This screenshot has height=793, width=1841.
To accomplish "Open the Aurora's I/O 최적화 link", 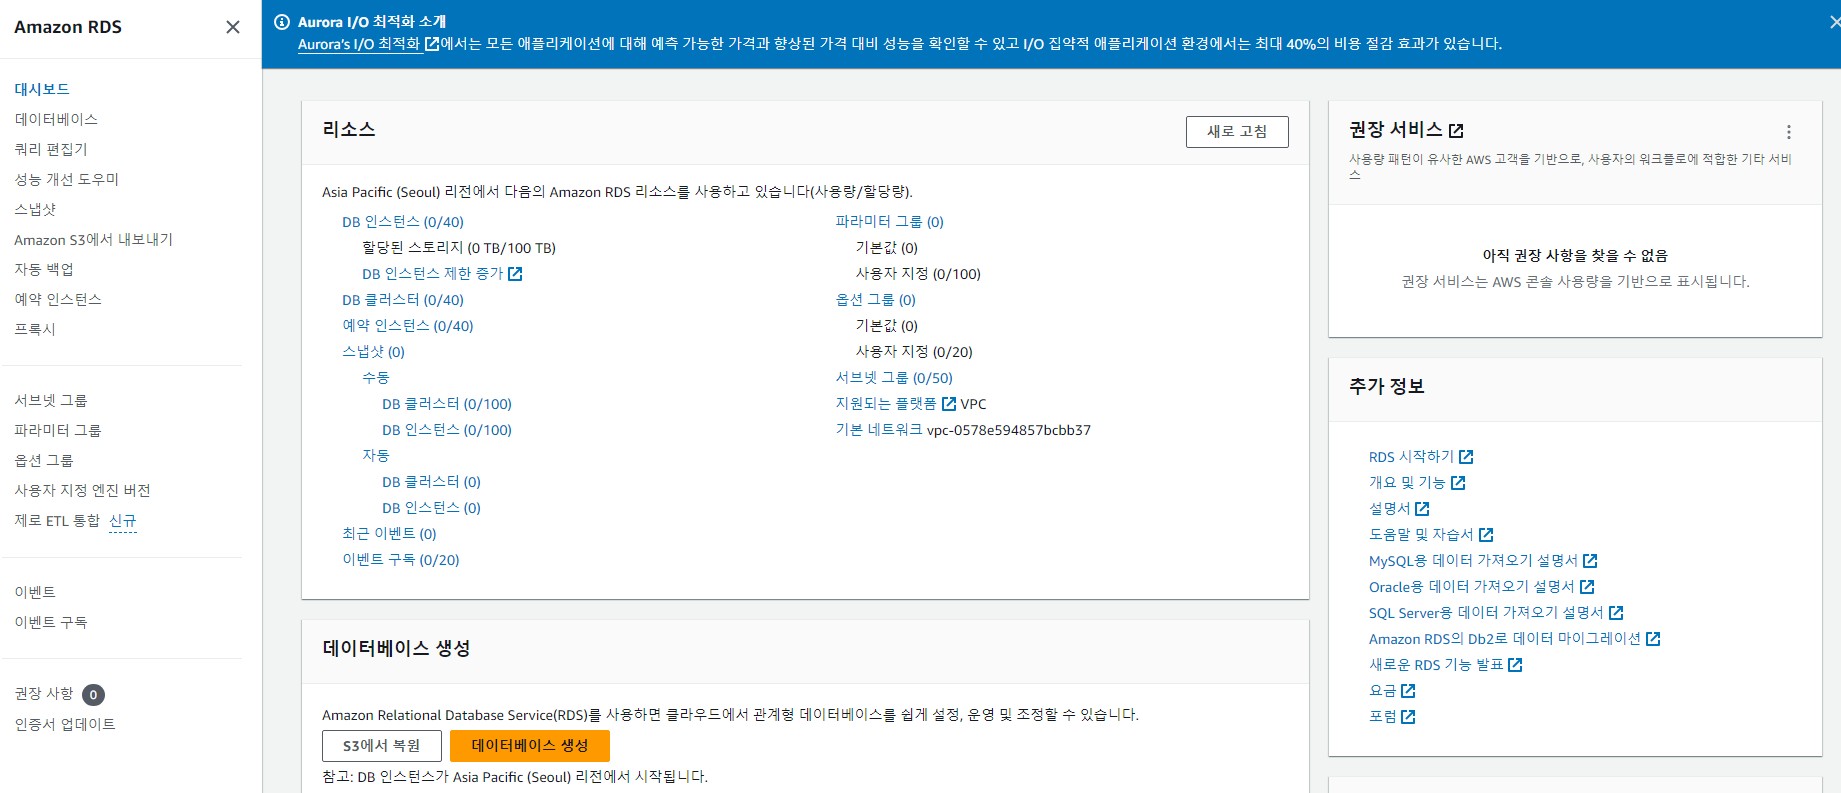I will click(x=359, y=44).
